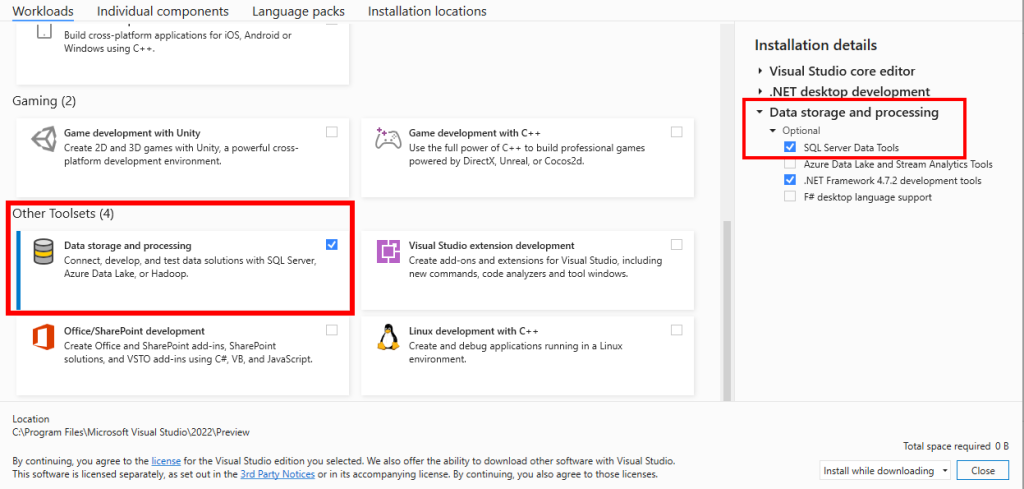This screenshot has height=489, width=1024.
Task: Enable Game development with Unity checkbox
Action: tap(332, 132)
